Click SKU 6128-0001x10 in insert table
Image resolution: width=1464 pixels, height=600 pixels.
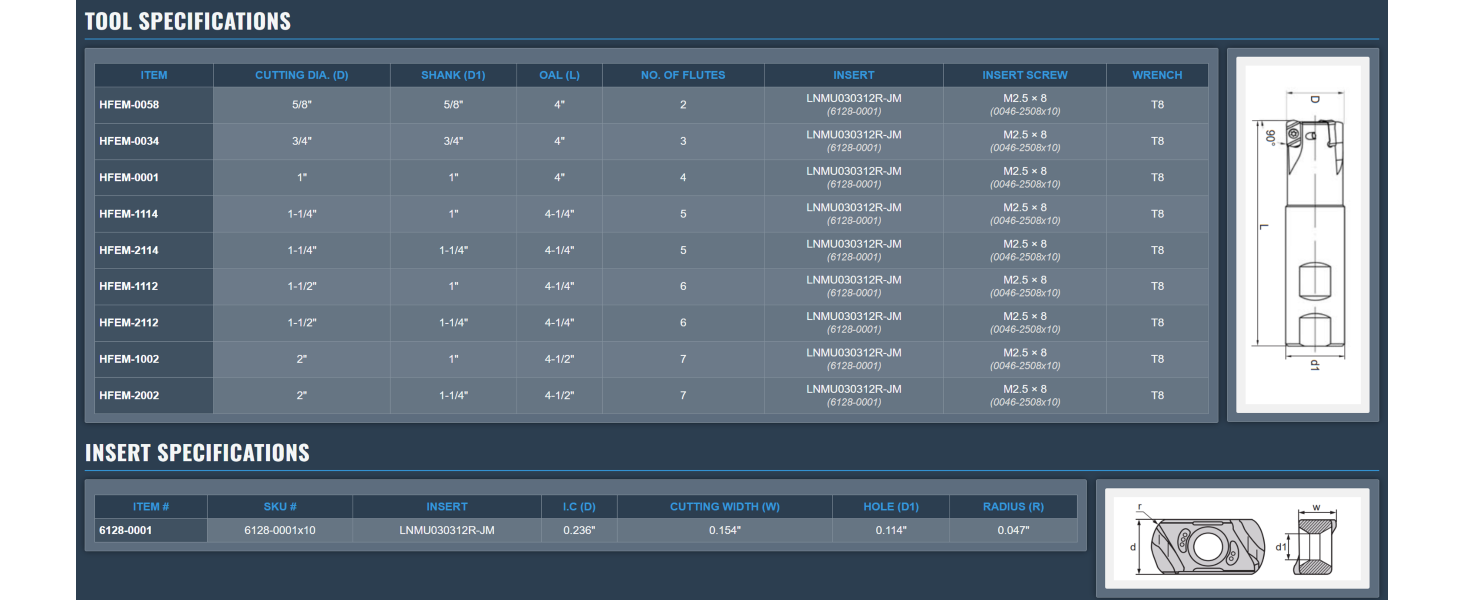[x=279, y=530]
